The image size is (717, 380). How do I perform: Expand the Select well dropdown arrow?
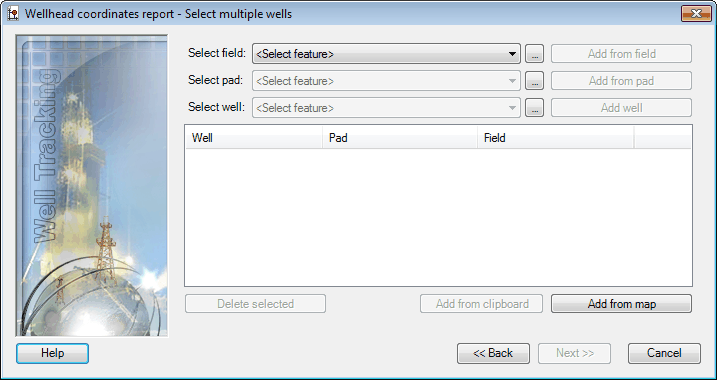point(512,108)
